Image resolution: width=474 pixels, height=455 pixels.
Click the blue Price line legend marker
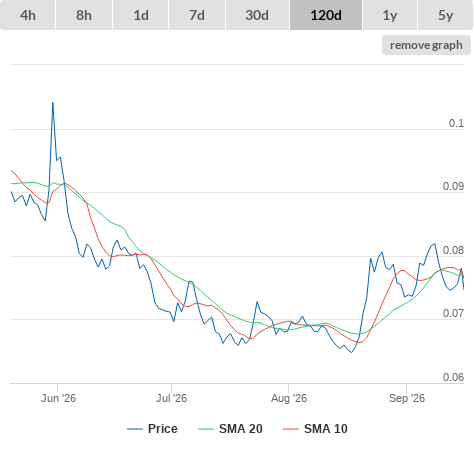(135, 429)
